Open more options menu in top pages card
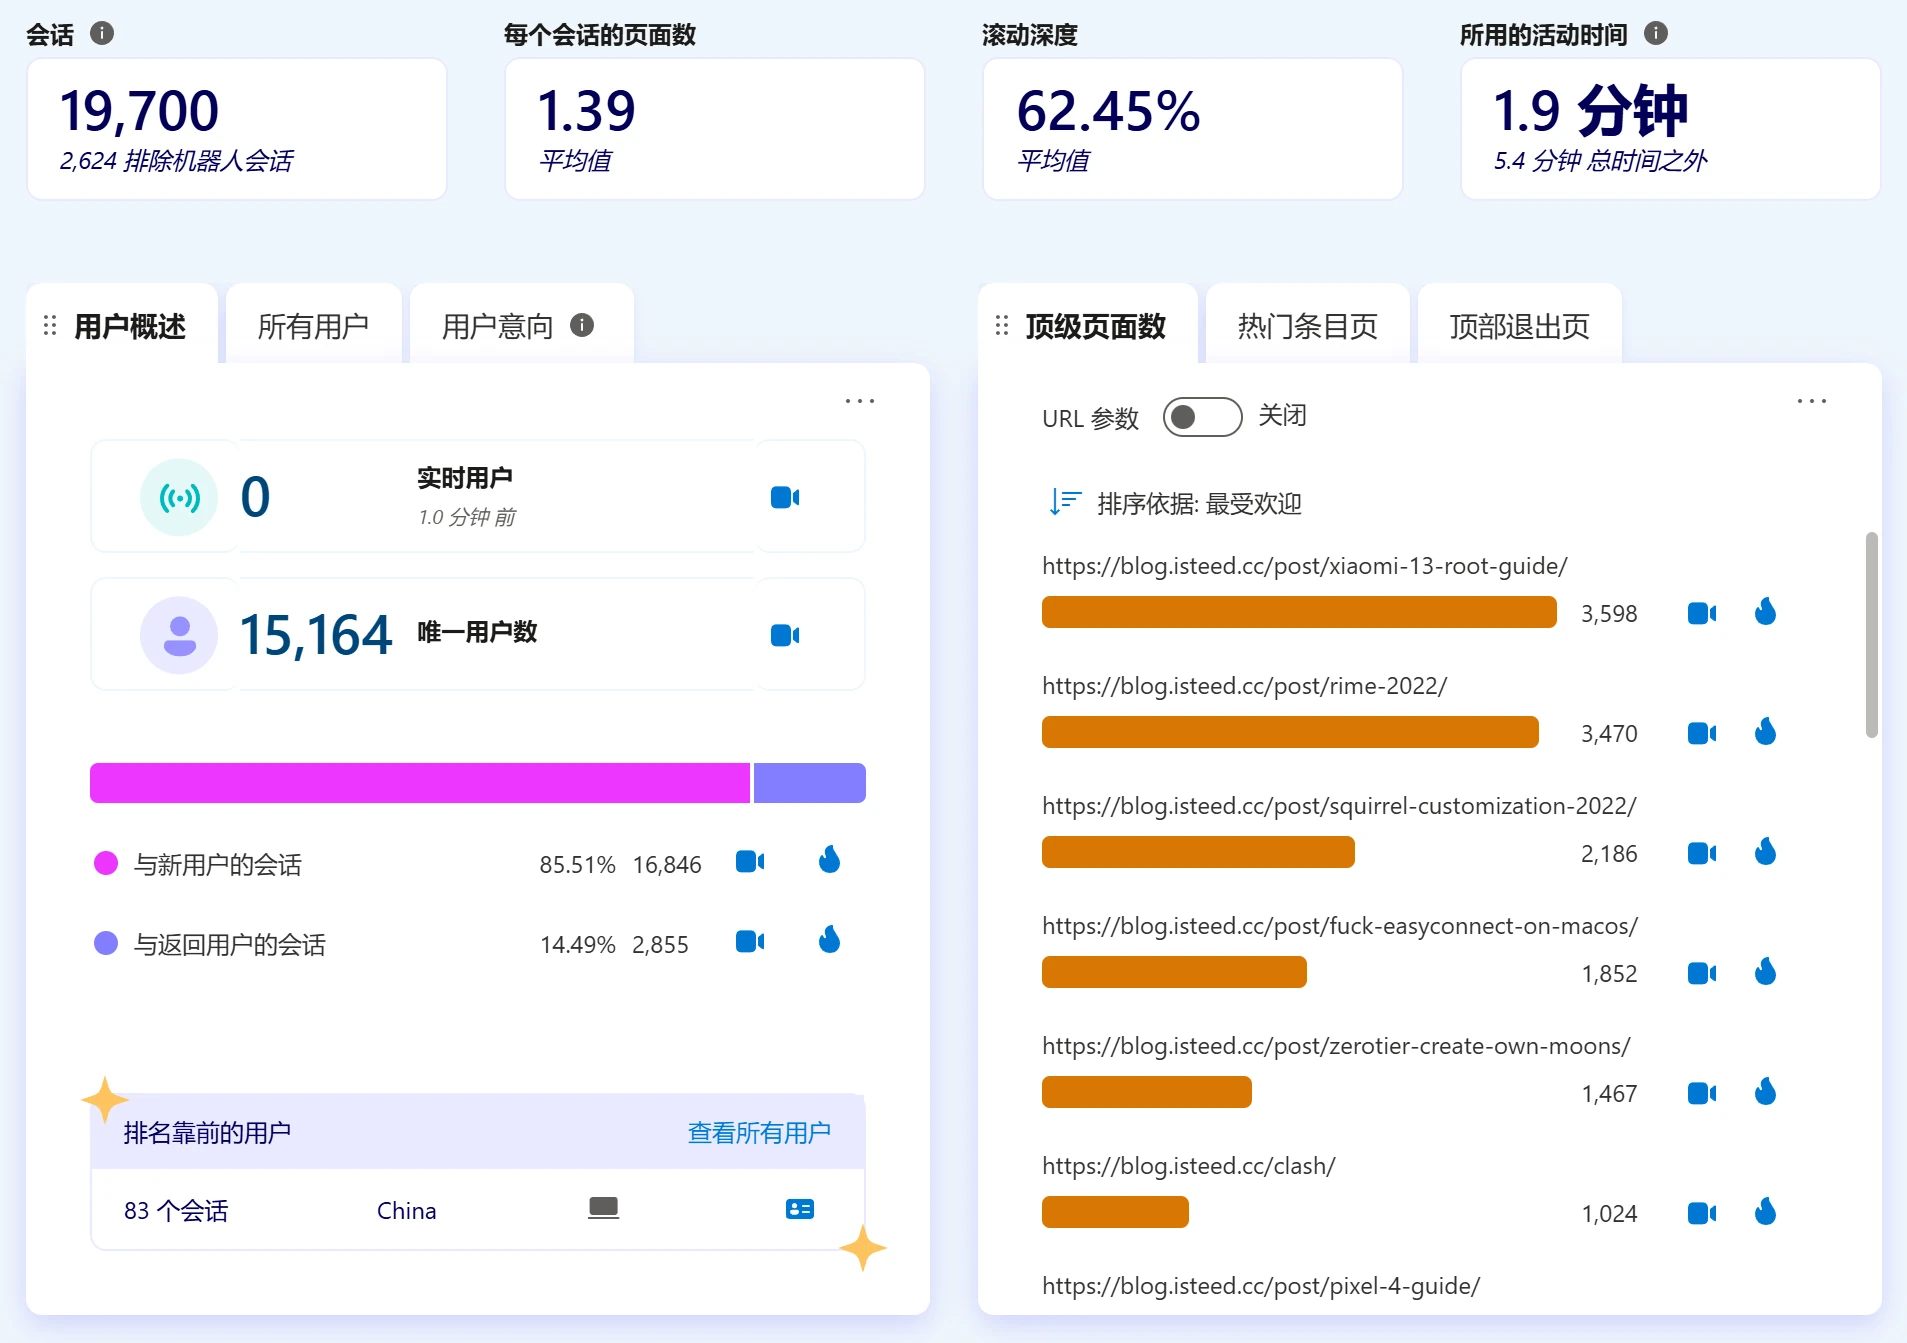The width and height of the screenshot is (1907, 1343). [1811, 401]
